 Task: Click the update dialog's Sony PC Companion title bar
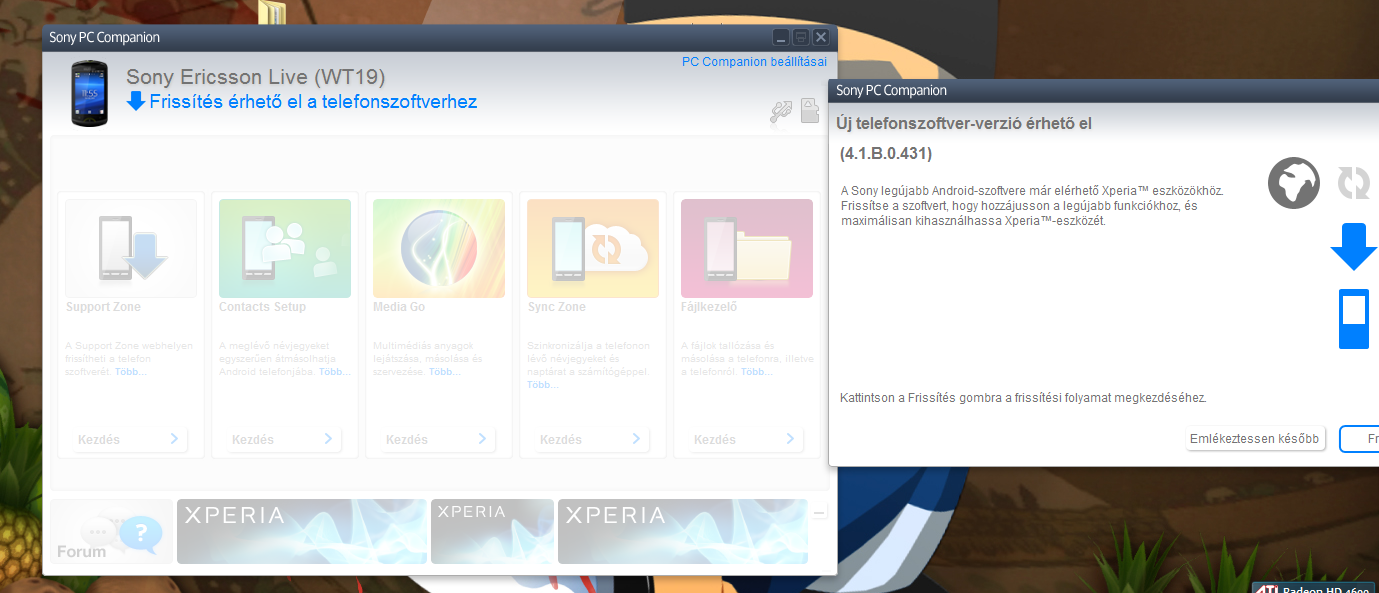(x=1104, y=90)
